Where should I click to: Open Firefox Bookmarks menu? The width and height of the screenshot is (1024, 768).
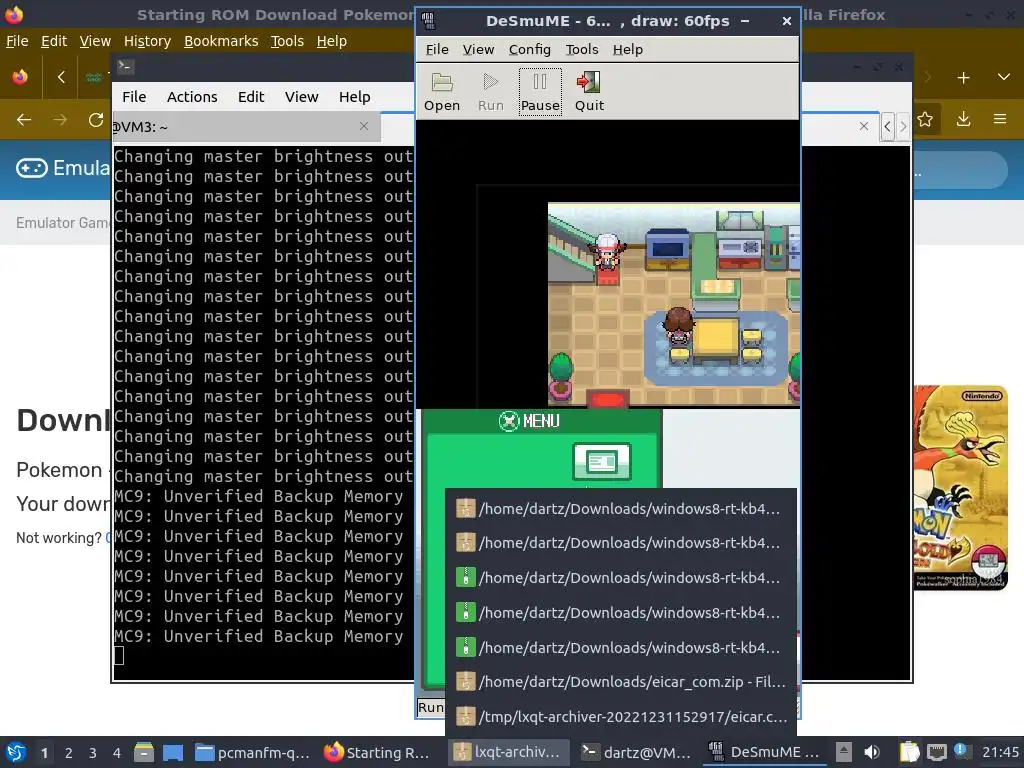tap(221, 41)
